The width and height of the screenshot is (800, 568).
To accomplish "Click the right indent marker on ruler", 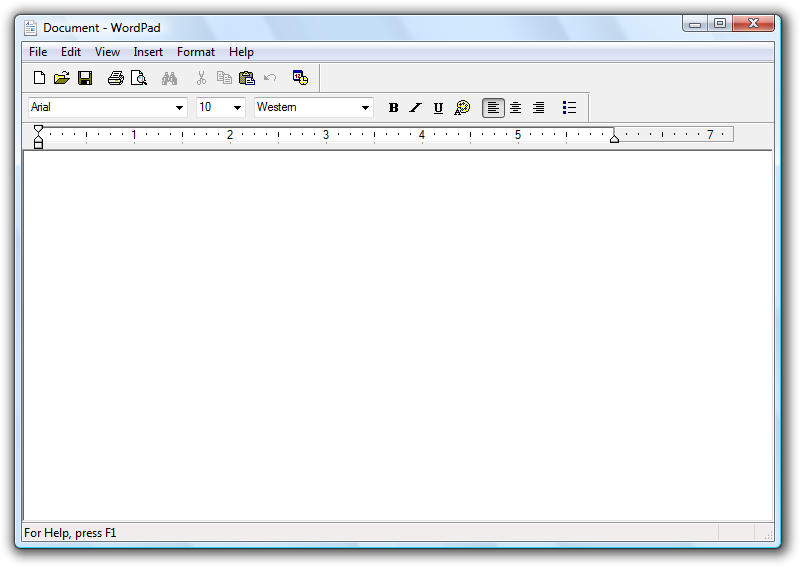I will point(614,138).
